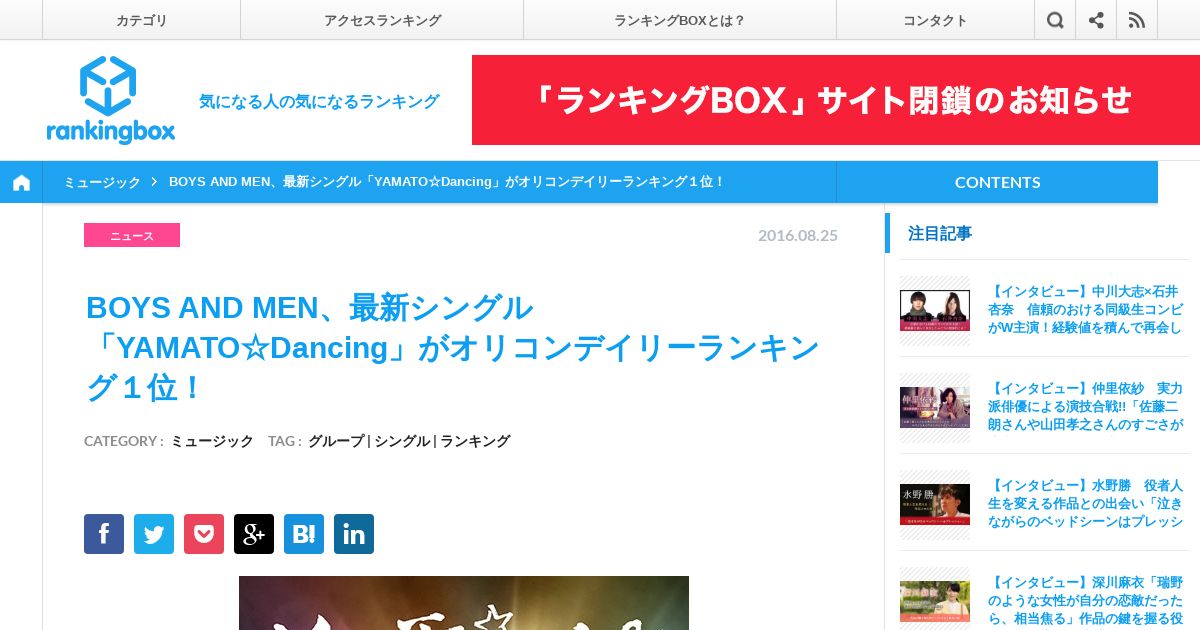The image size is (1200, 630).
Task: Click the pink ニュース label
Action: click(x=132, y=235)
